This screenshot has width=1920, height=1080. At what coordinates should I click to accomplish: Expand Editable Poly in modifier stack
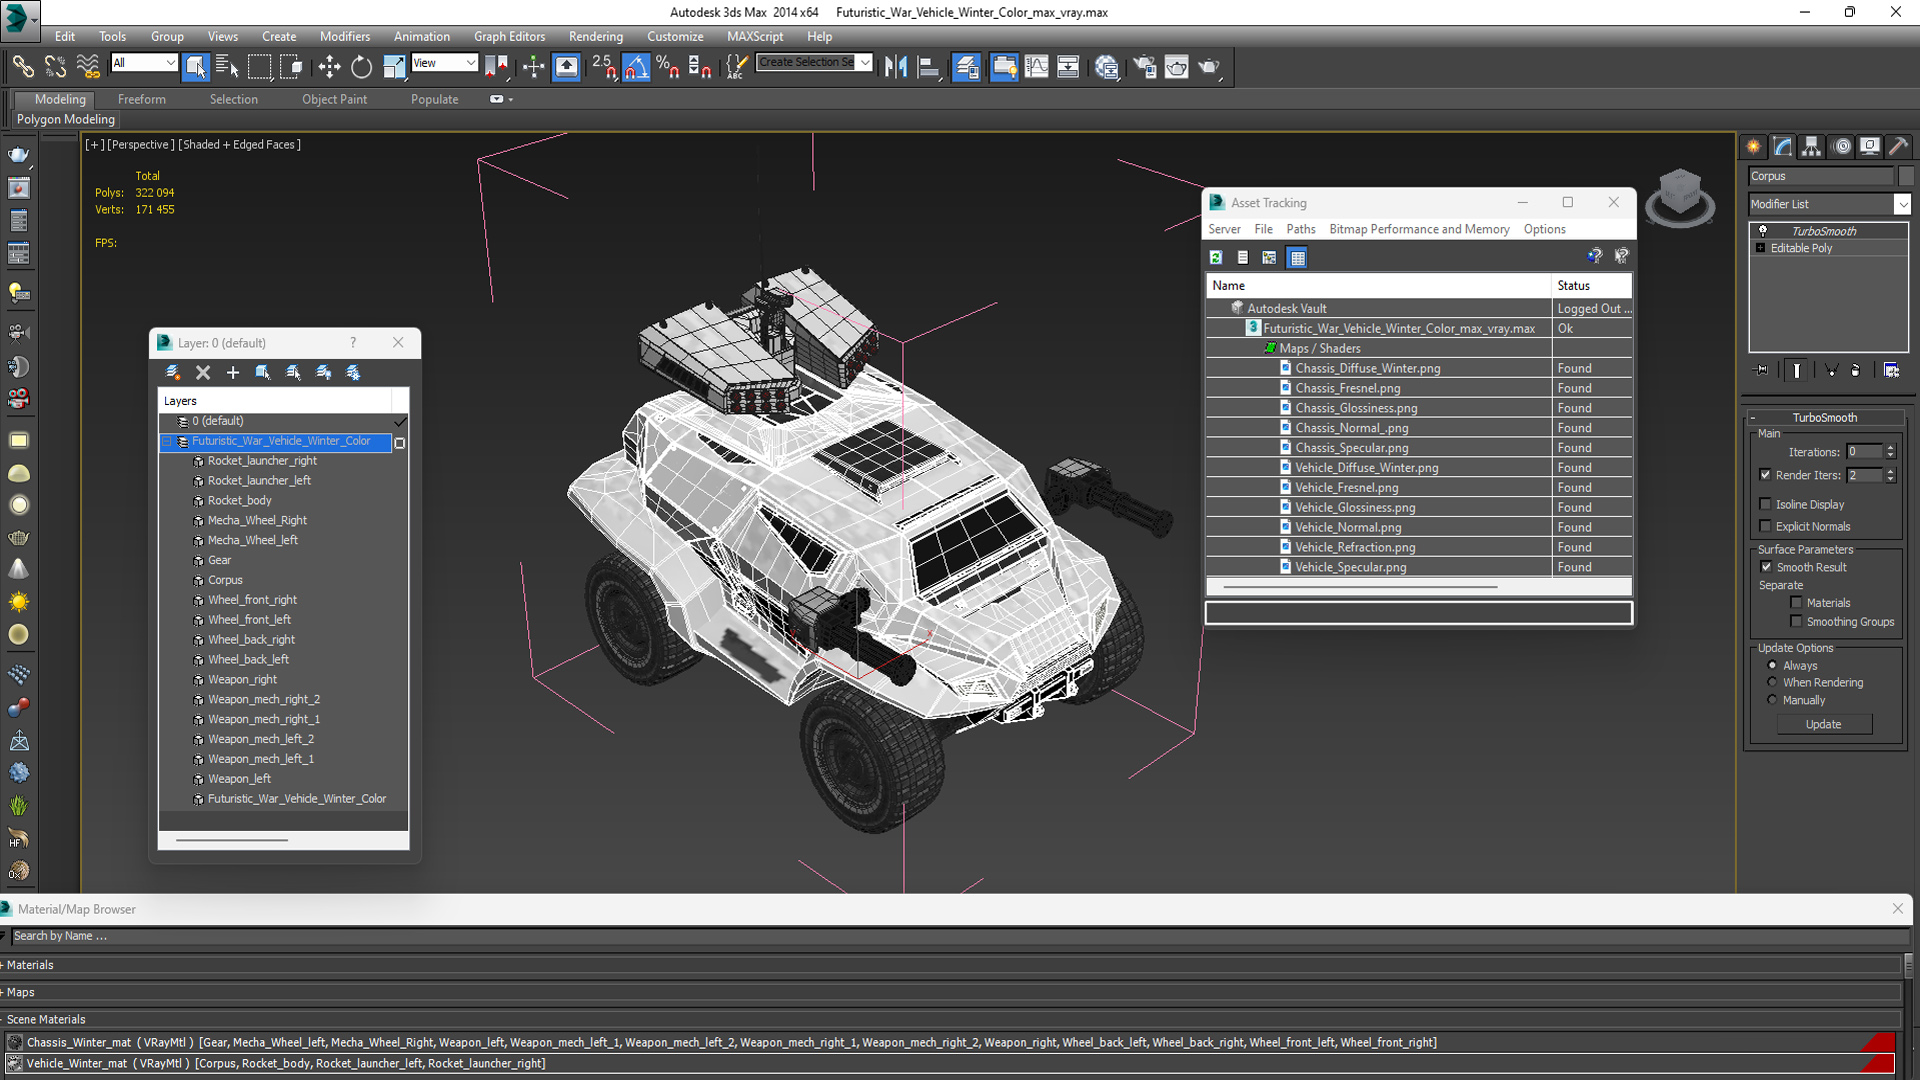[x=1760, y=248]
